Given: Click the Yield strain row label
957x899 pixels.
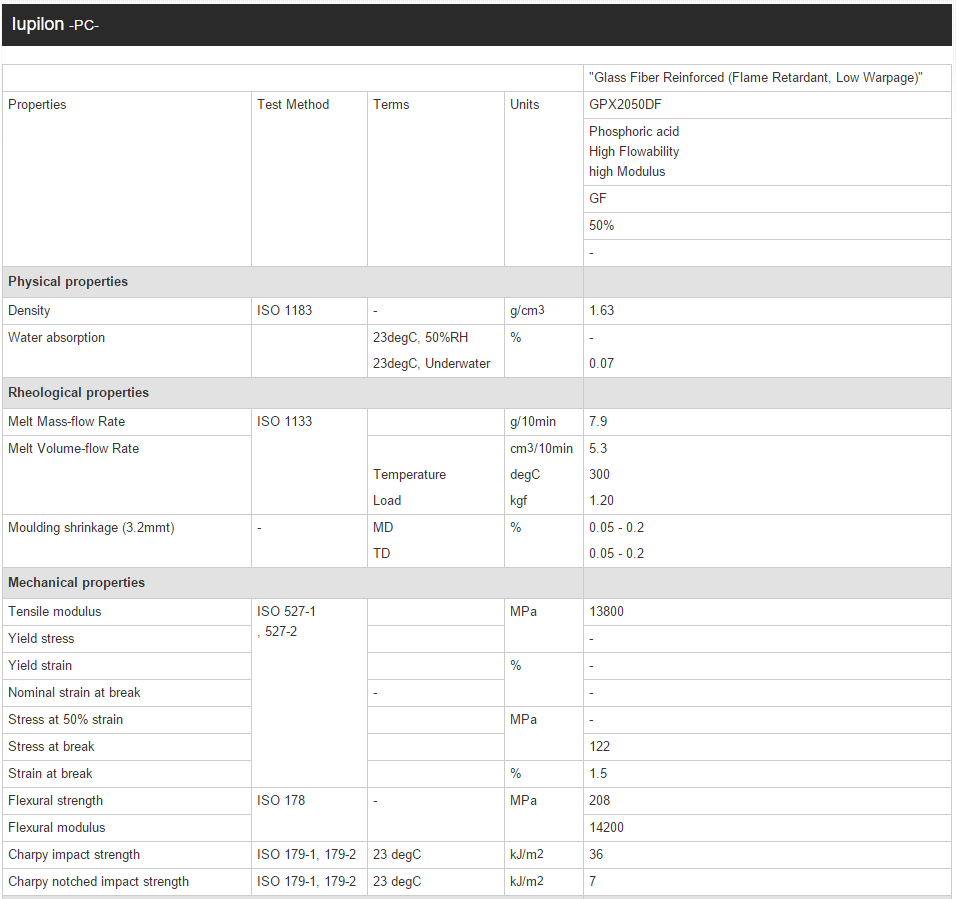Looking at the screenshot, I should point(40,665).
